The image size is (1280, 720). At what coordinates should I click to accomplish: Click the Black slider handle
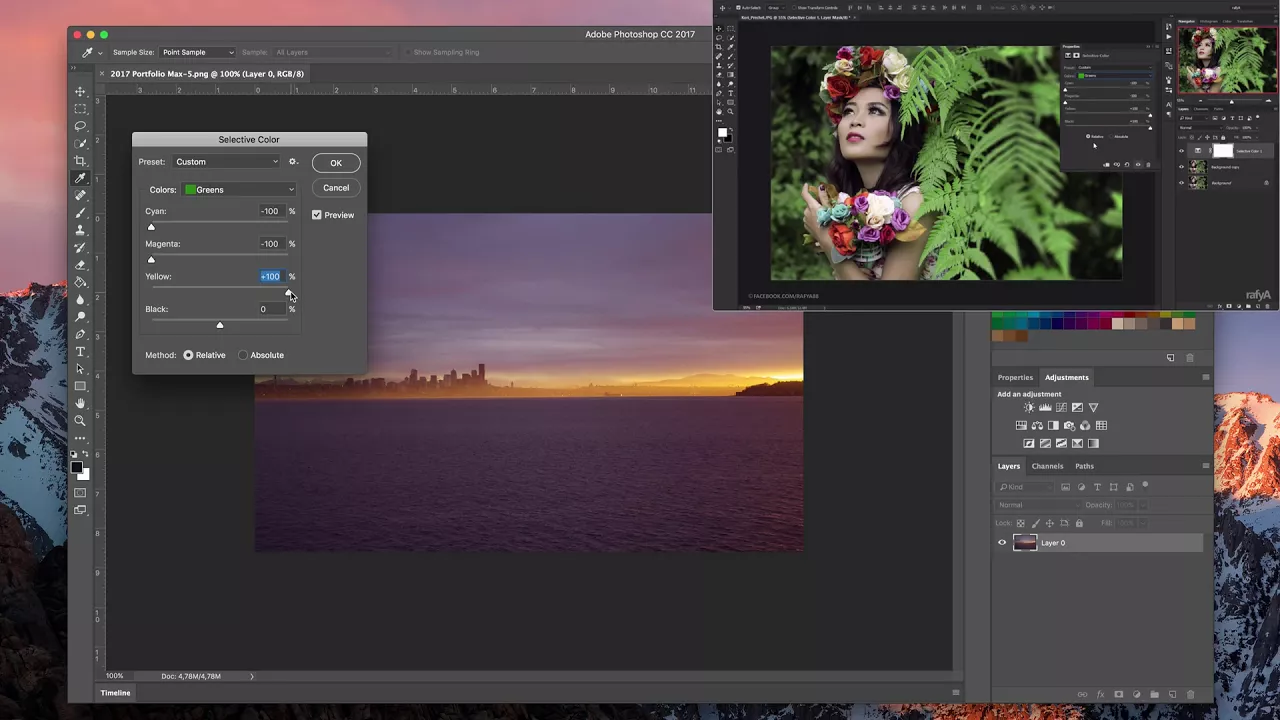(x=220, y=325)
